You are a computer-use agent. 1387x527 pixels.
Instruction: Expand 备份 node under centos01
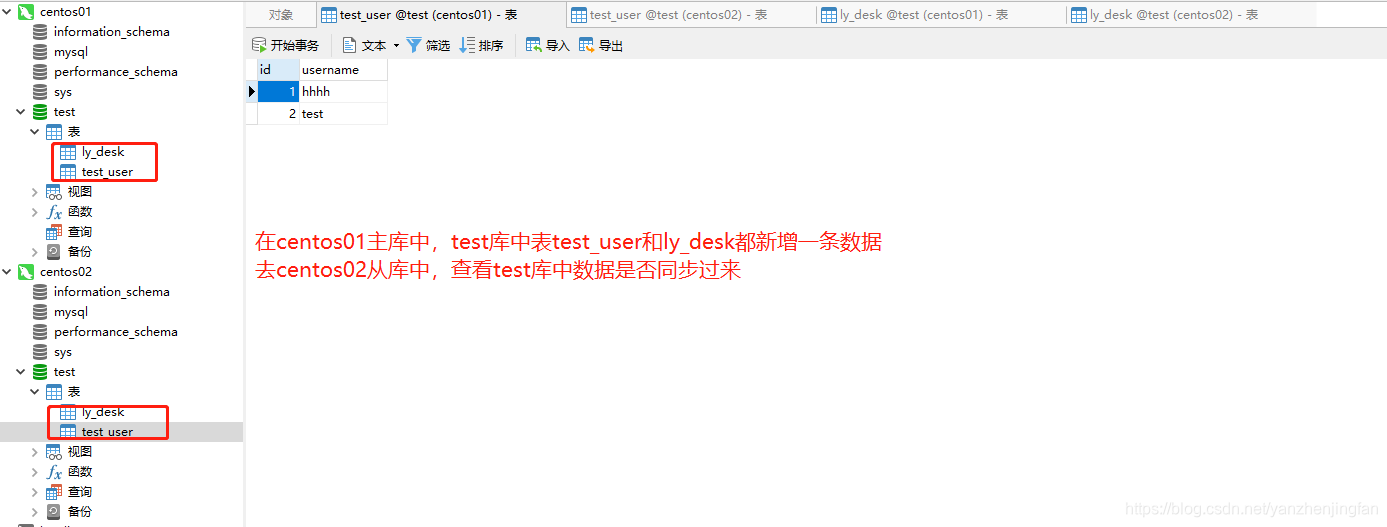click(35, 252)
